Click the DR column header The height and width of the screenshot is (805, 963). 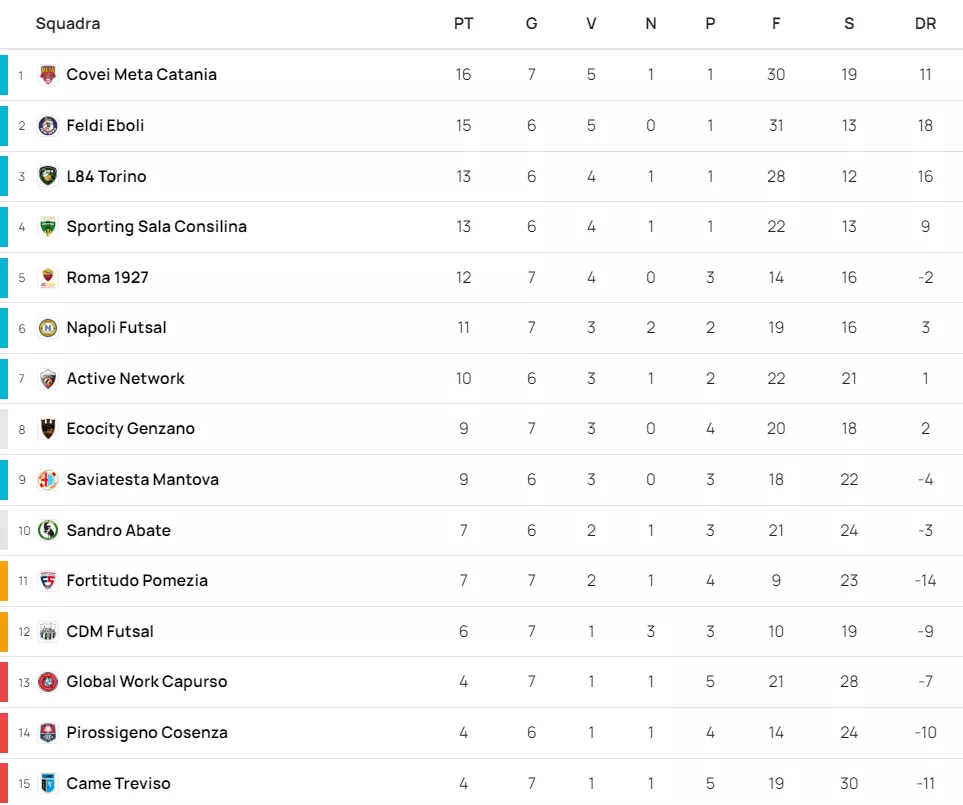point(925,24)
